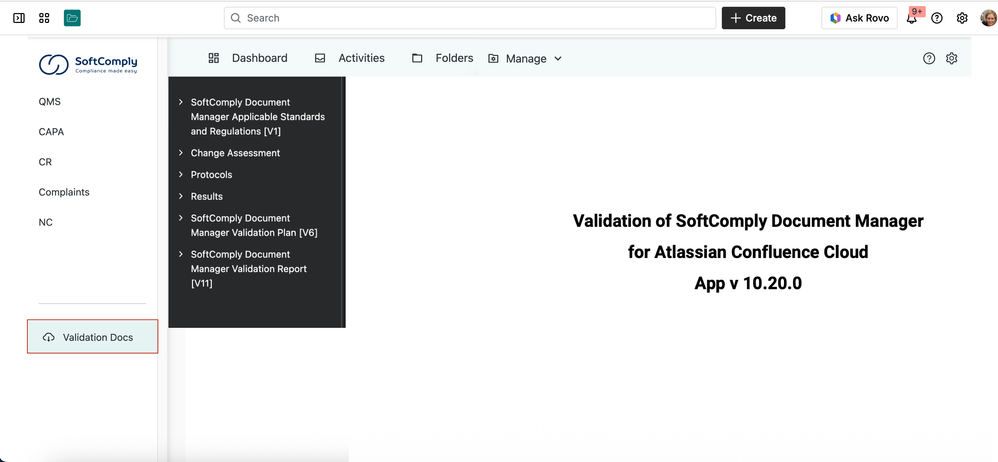
Task: Click the Activities inbox icon
Action: tap(320, 58)
